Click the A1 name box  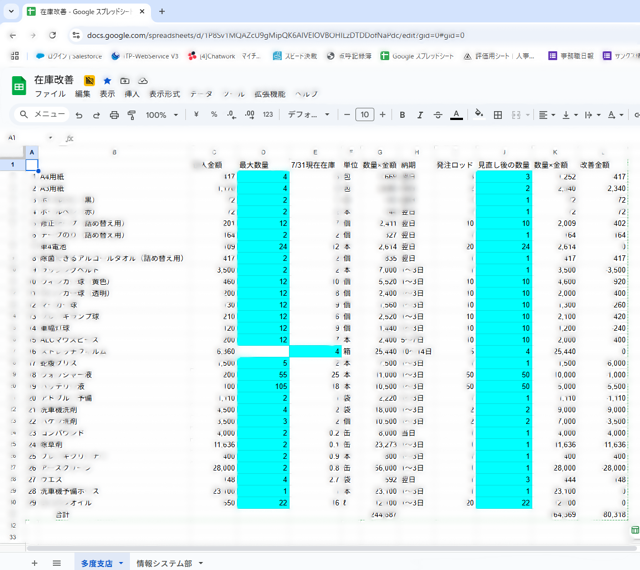30,138
